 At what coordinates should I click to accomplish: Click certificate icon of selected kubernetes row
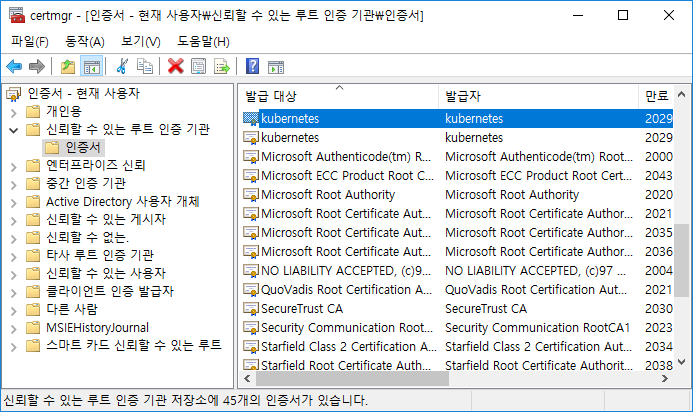coord(251,118)
